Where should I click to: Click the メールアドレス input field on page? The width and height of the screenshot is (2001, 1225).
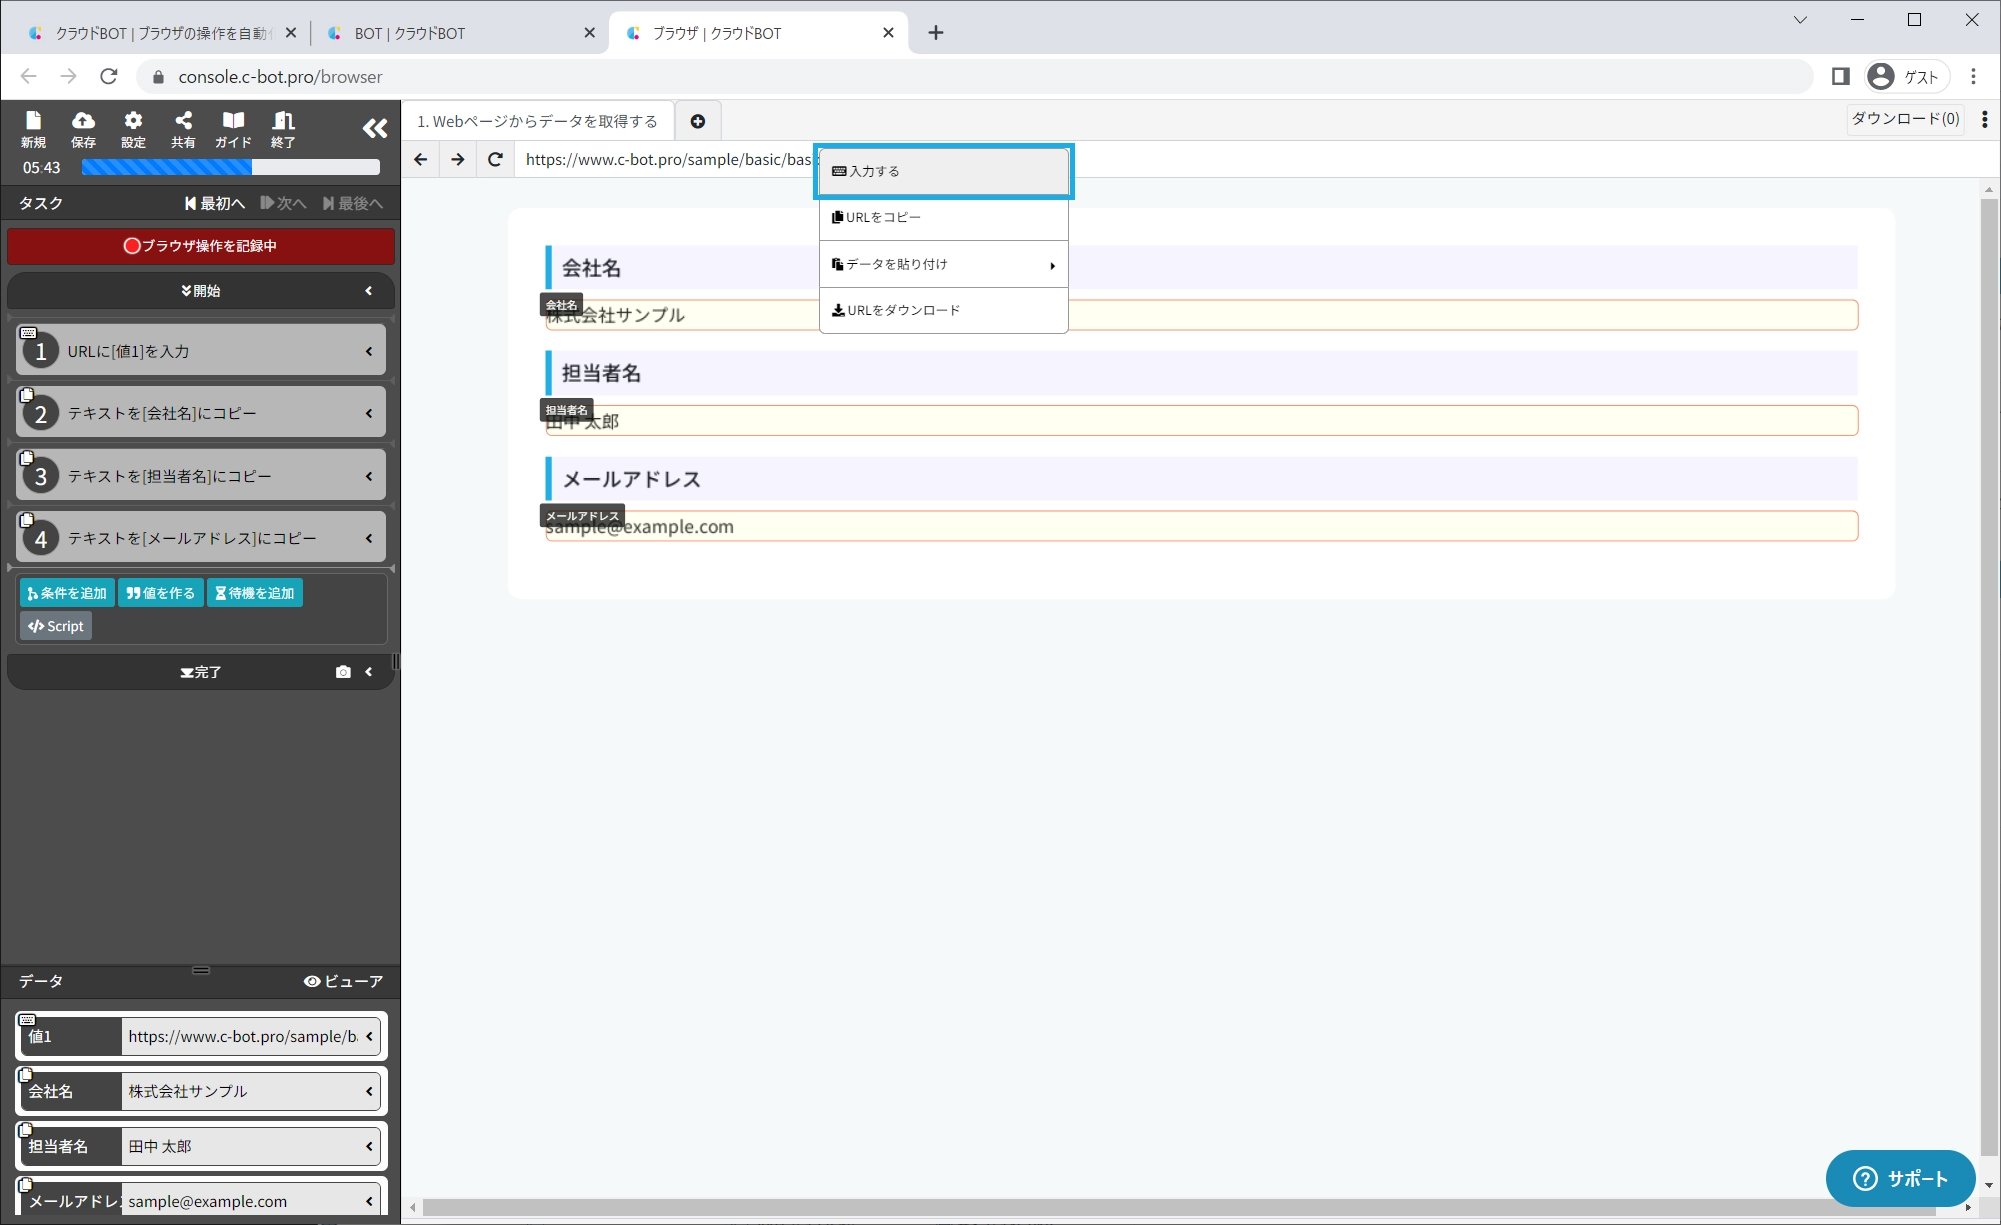(x=1200, y=527)
